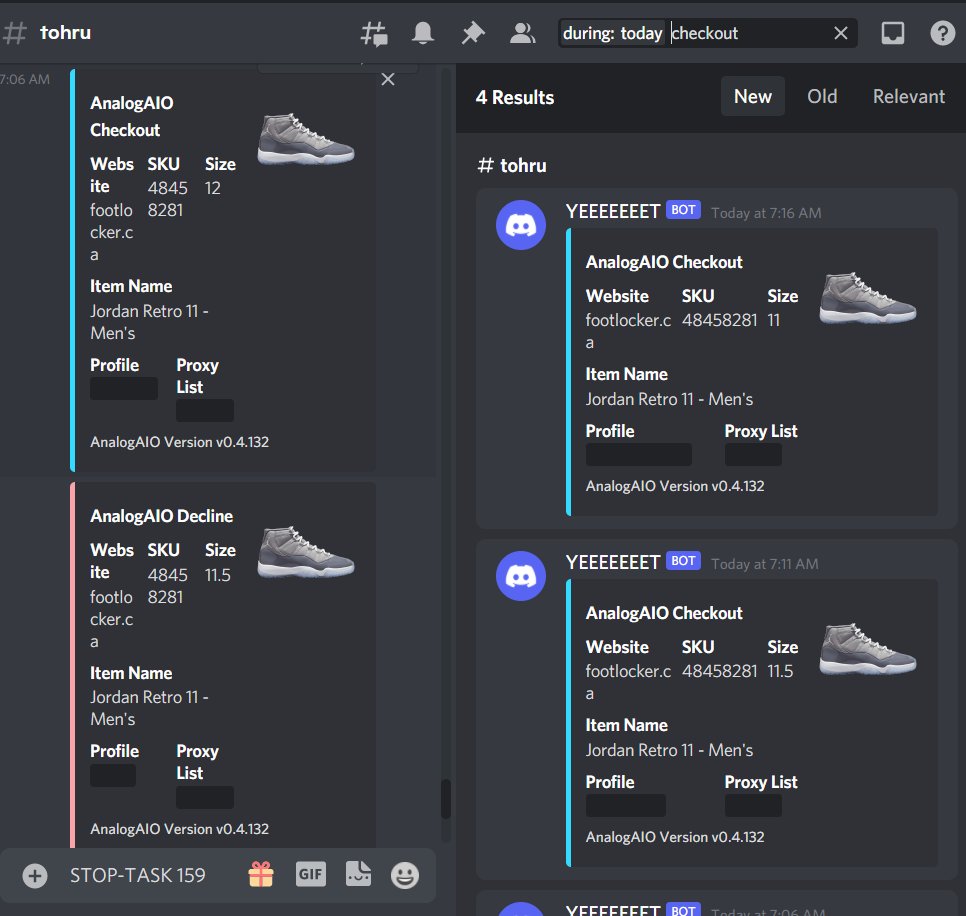Sort search results by Relevant

908,96
